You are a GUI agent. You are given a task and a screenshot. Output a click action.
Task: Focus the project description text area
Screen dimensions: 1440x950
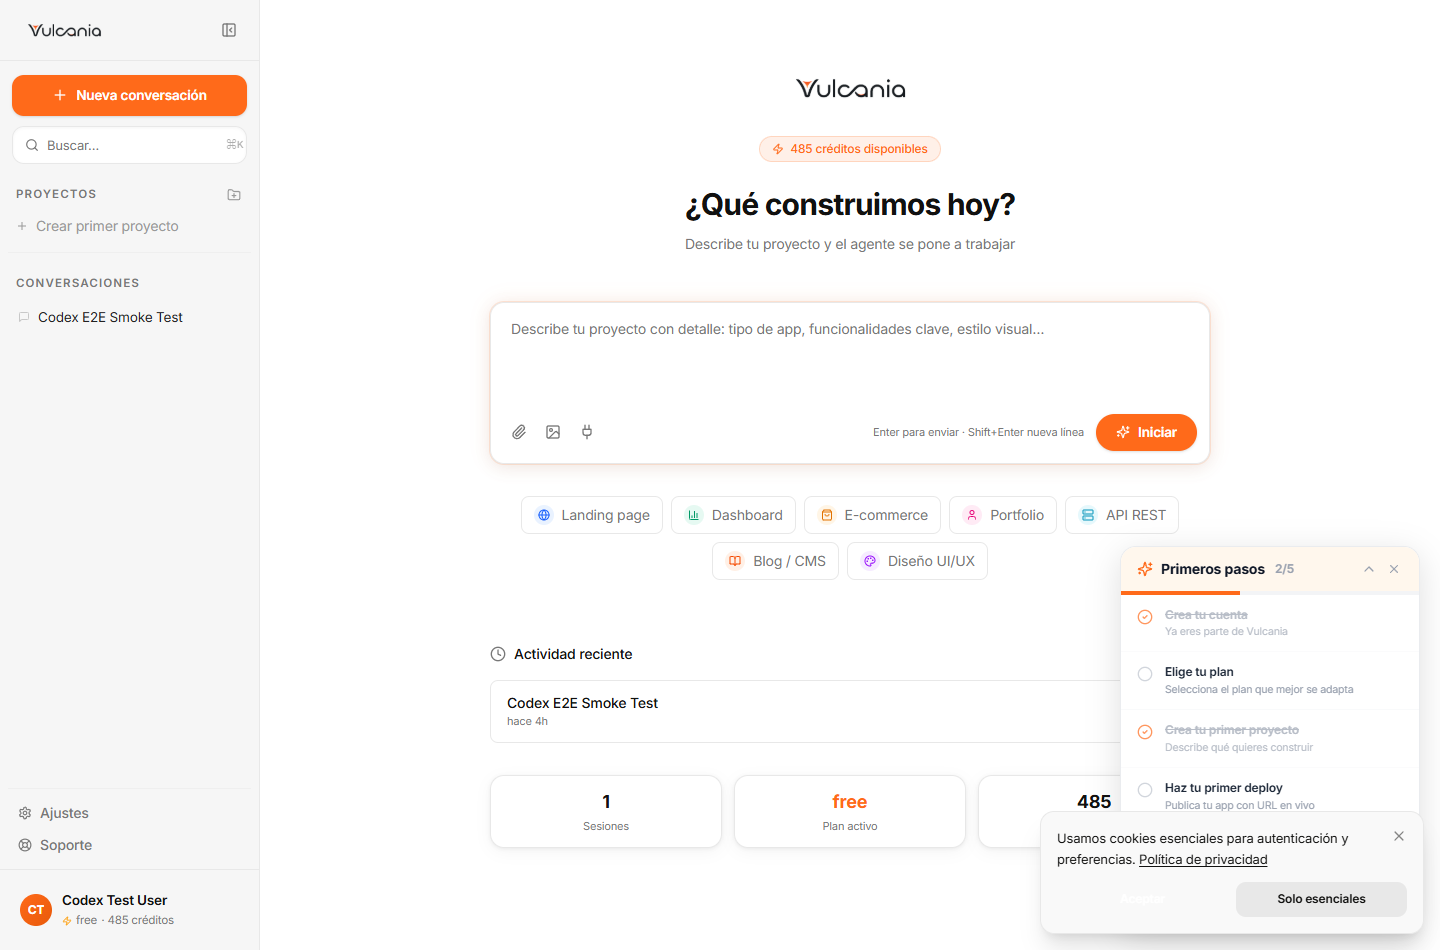tap(850, 355)
